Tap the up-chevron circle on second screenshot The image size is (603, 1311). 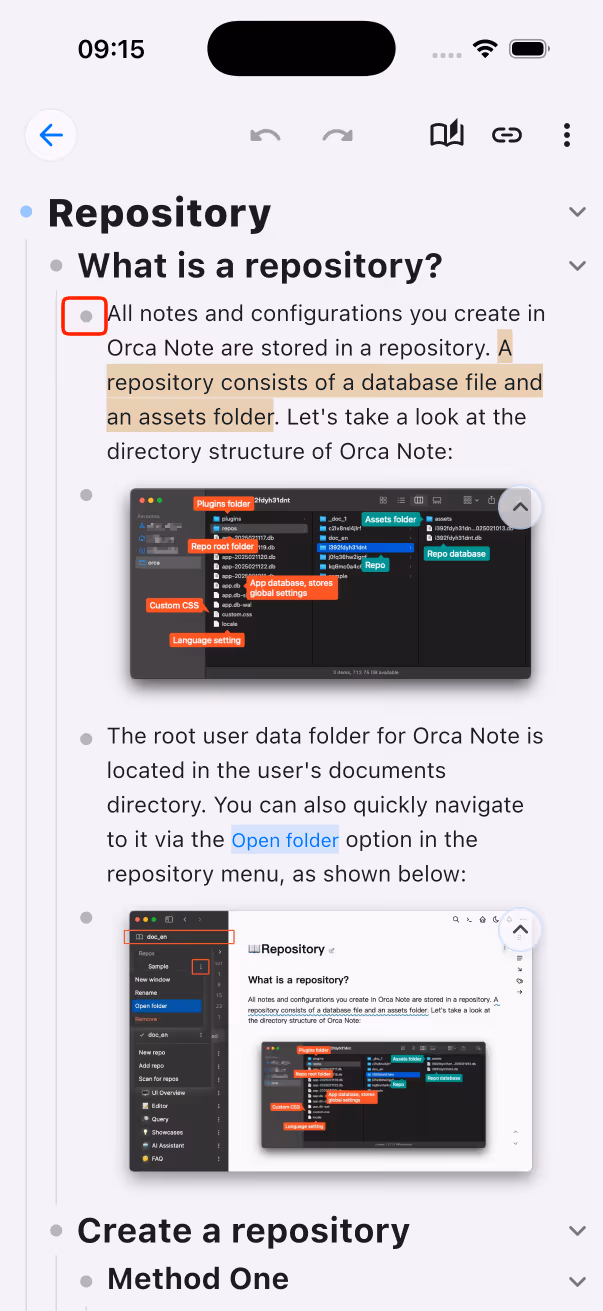click(x=520, y=930)
